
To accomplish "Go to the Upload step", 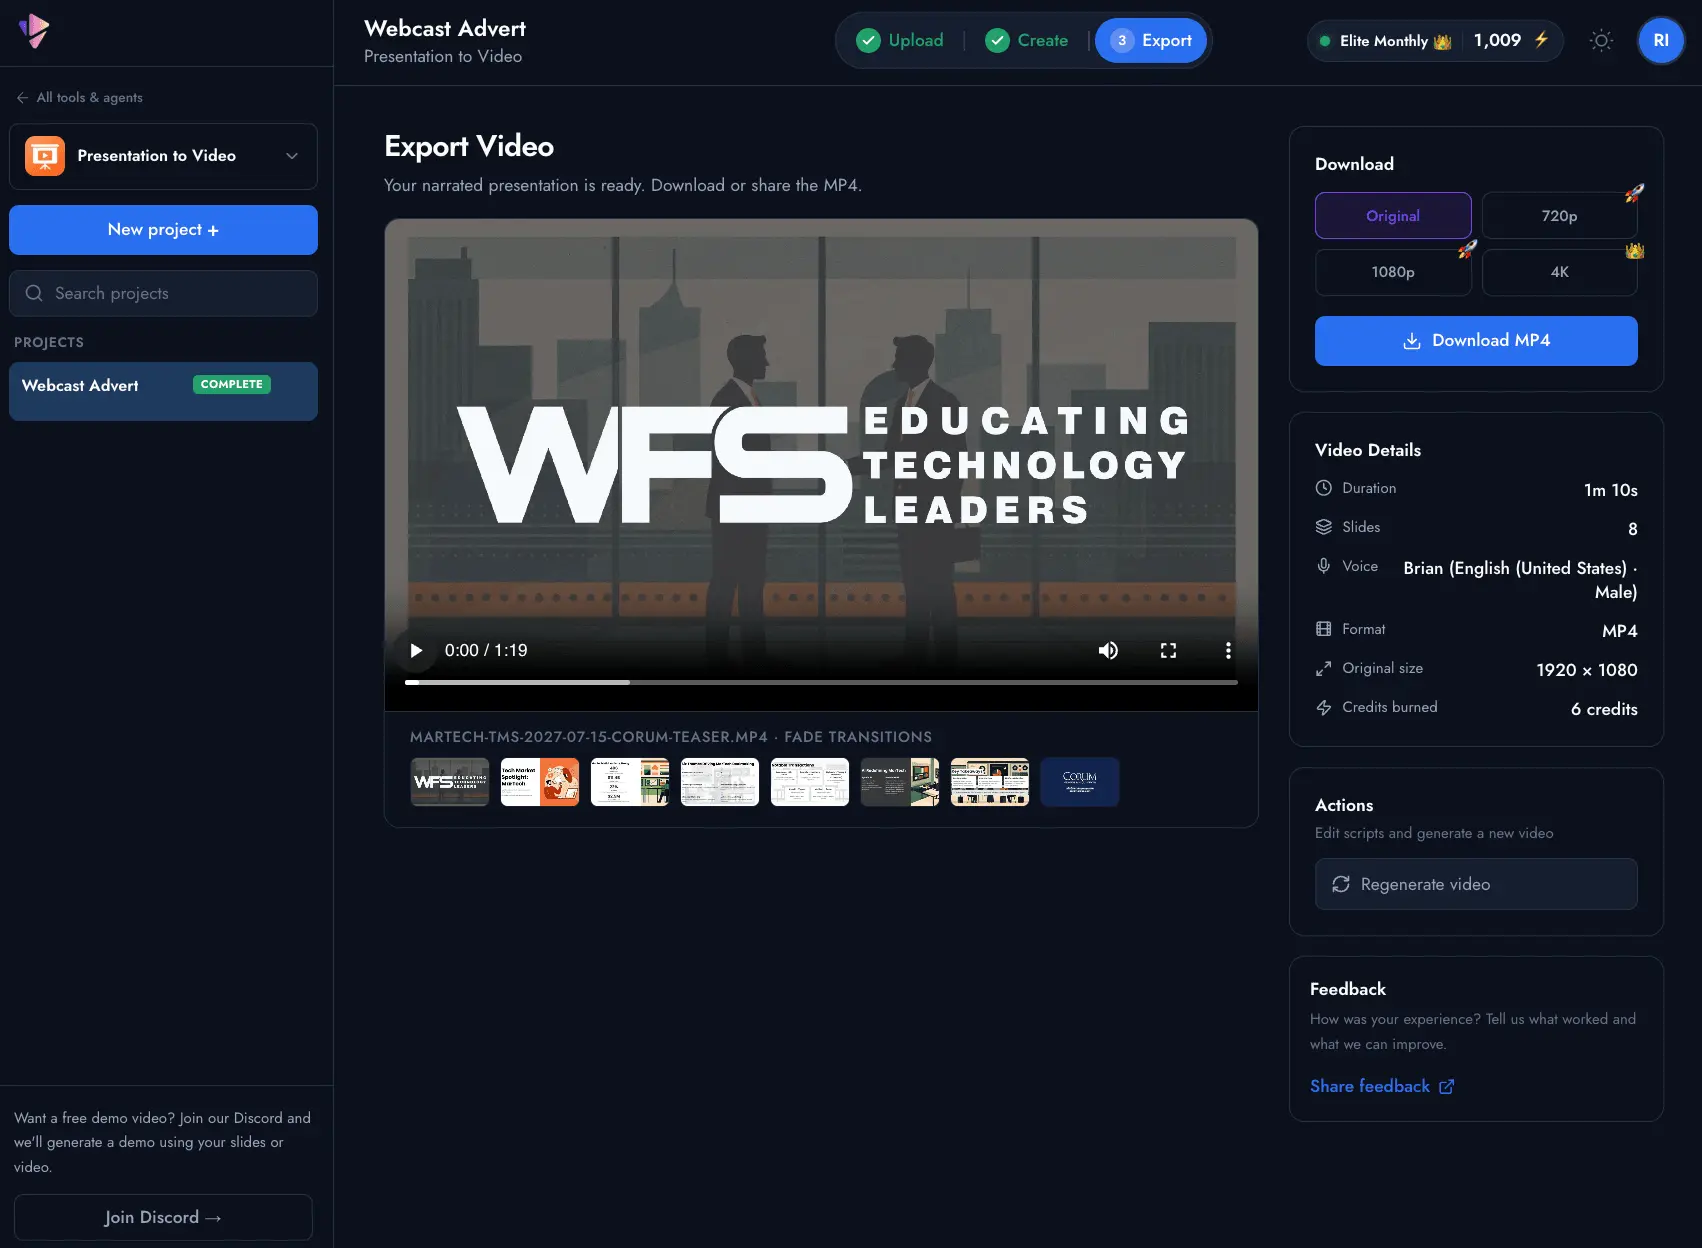I will coord(900,40).
